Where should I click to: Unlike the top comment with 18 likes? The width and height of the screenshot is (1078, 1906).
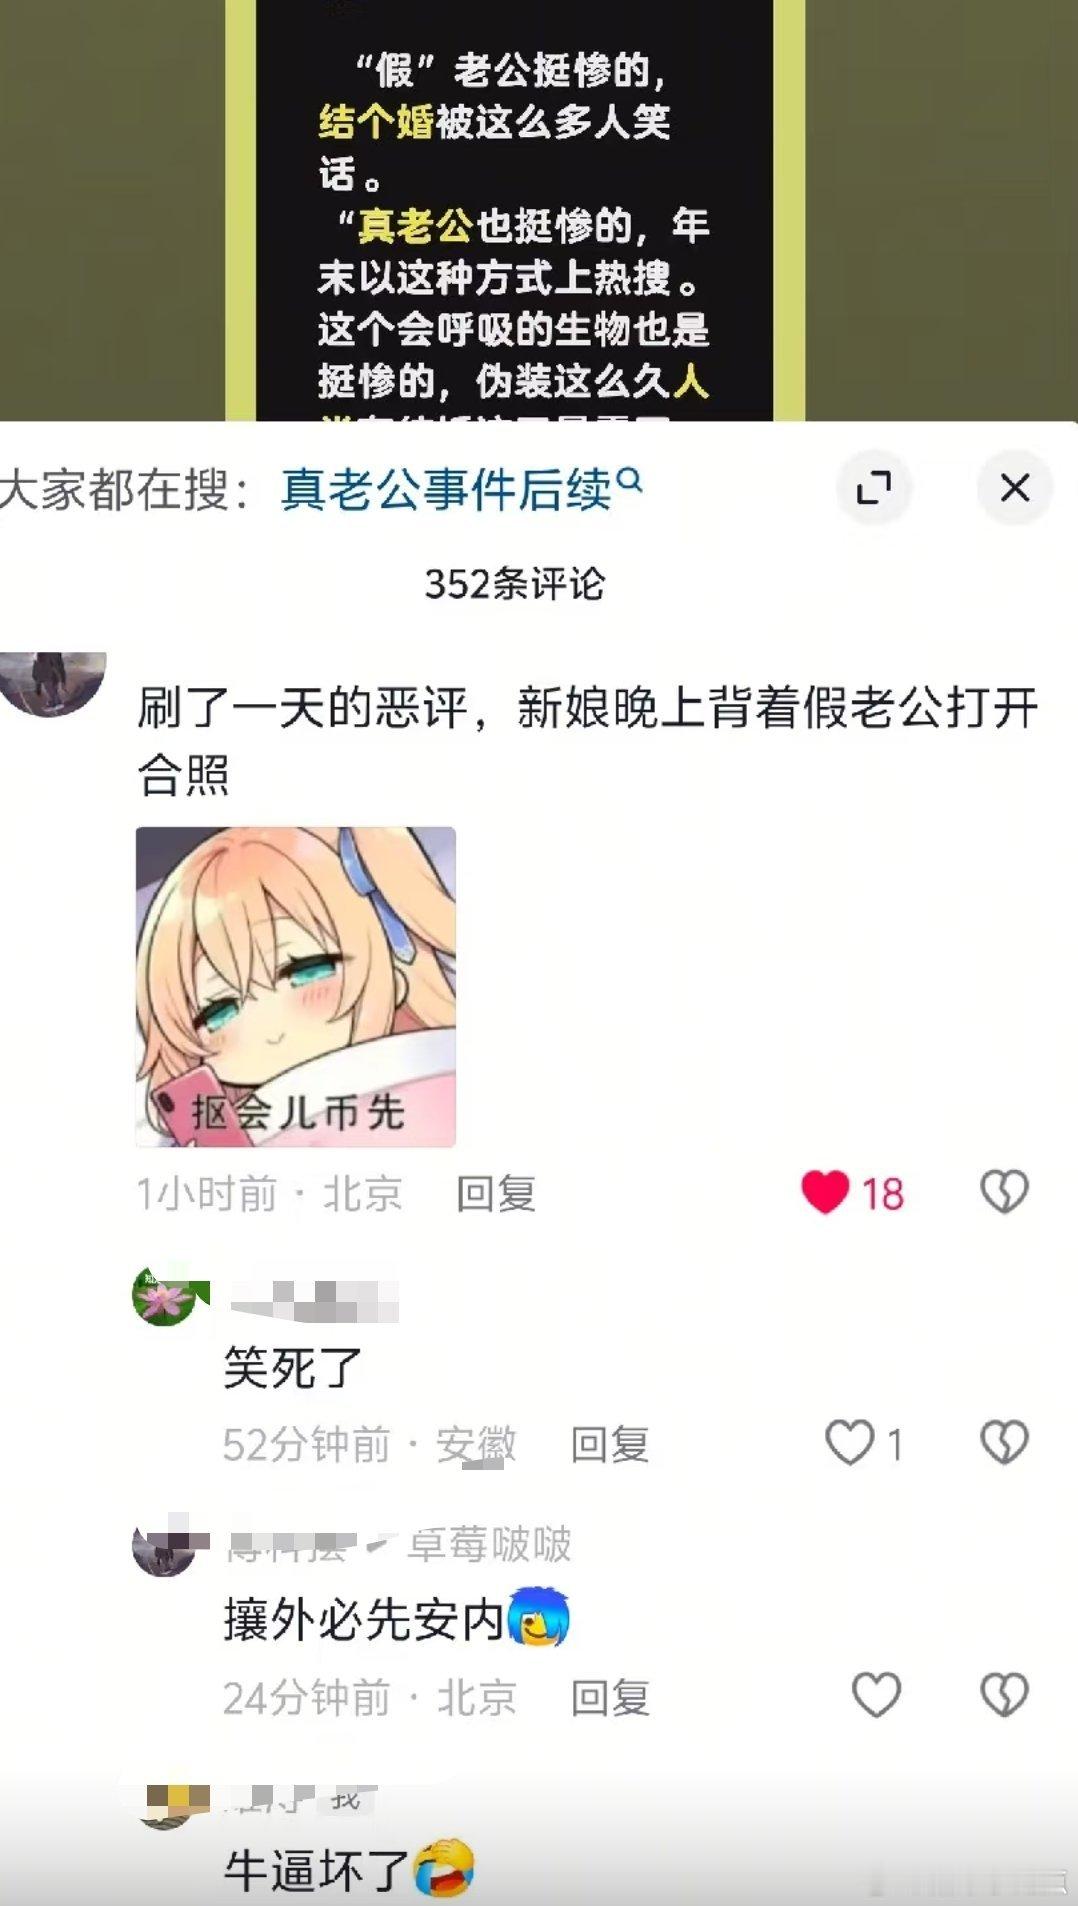coord(826,1192)
